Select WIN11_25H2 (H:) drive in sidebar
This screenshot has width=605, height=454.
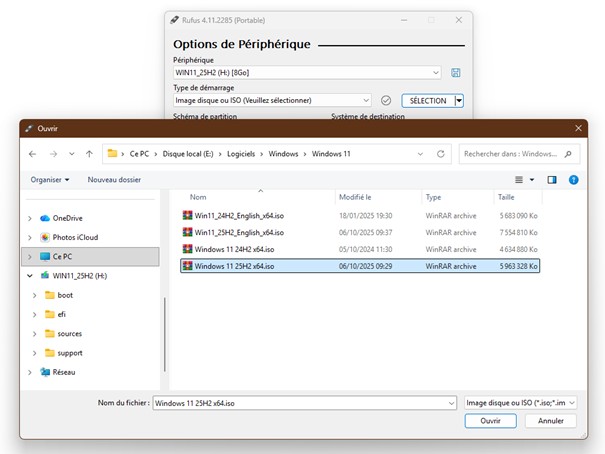tap(79, 276)
